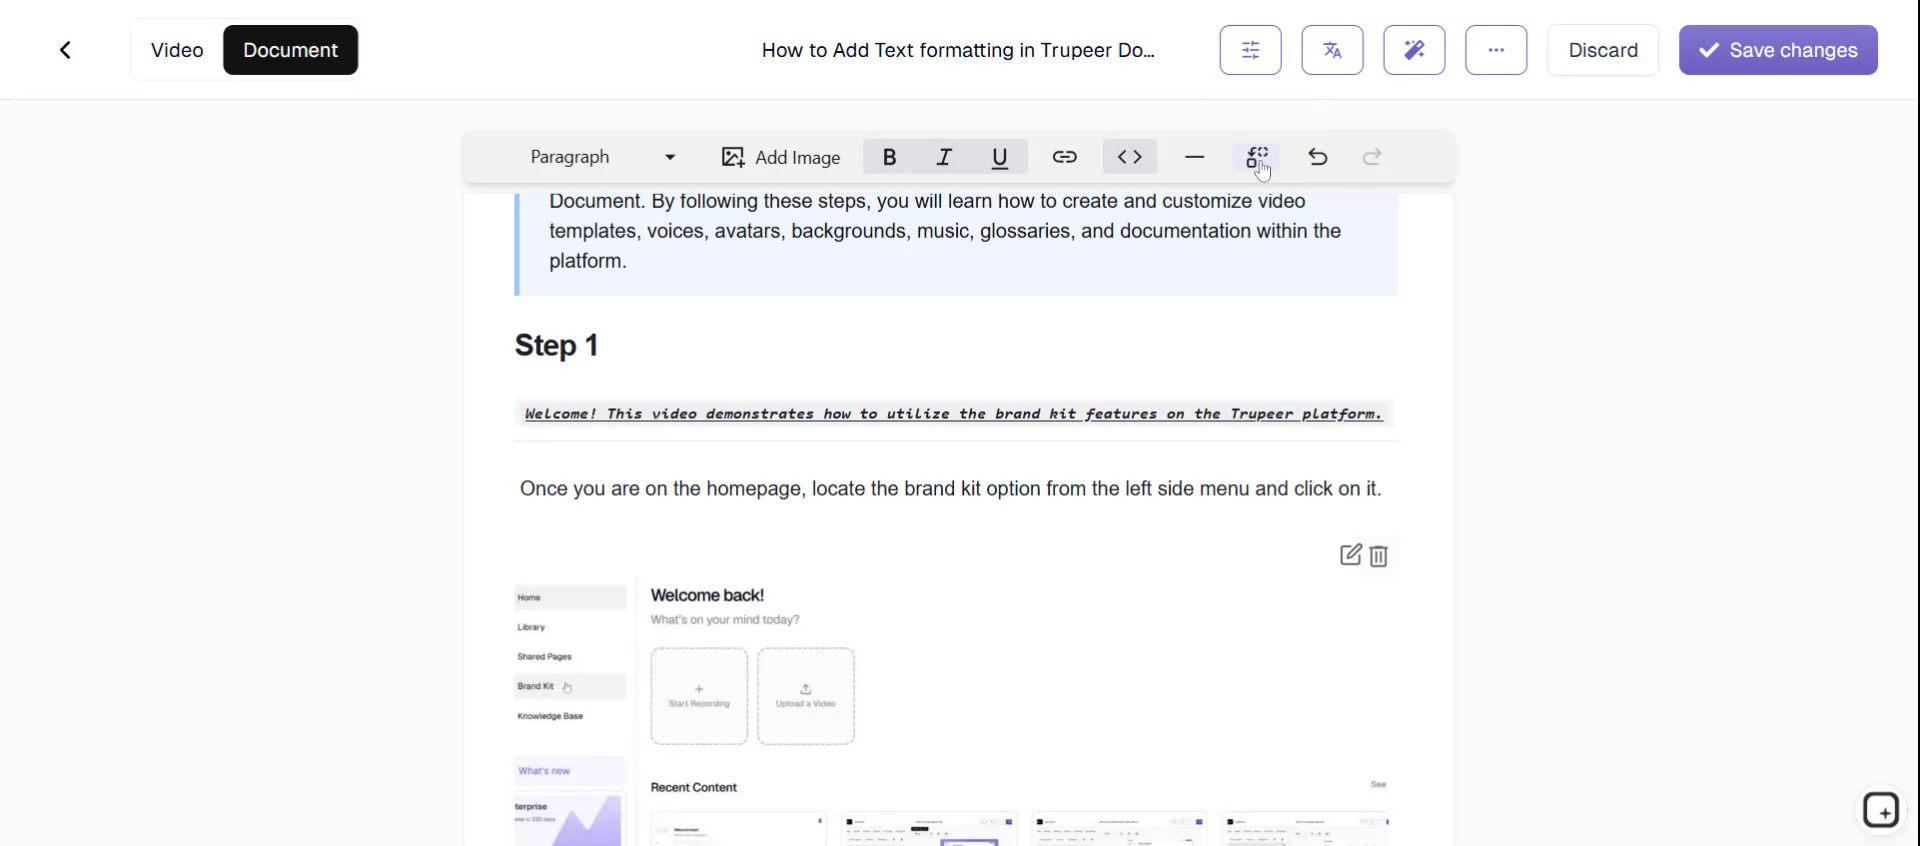Insert a hyperlink with the link icon

tap(1064, 157)
